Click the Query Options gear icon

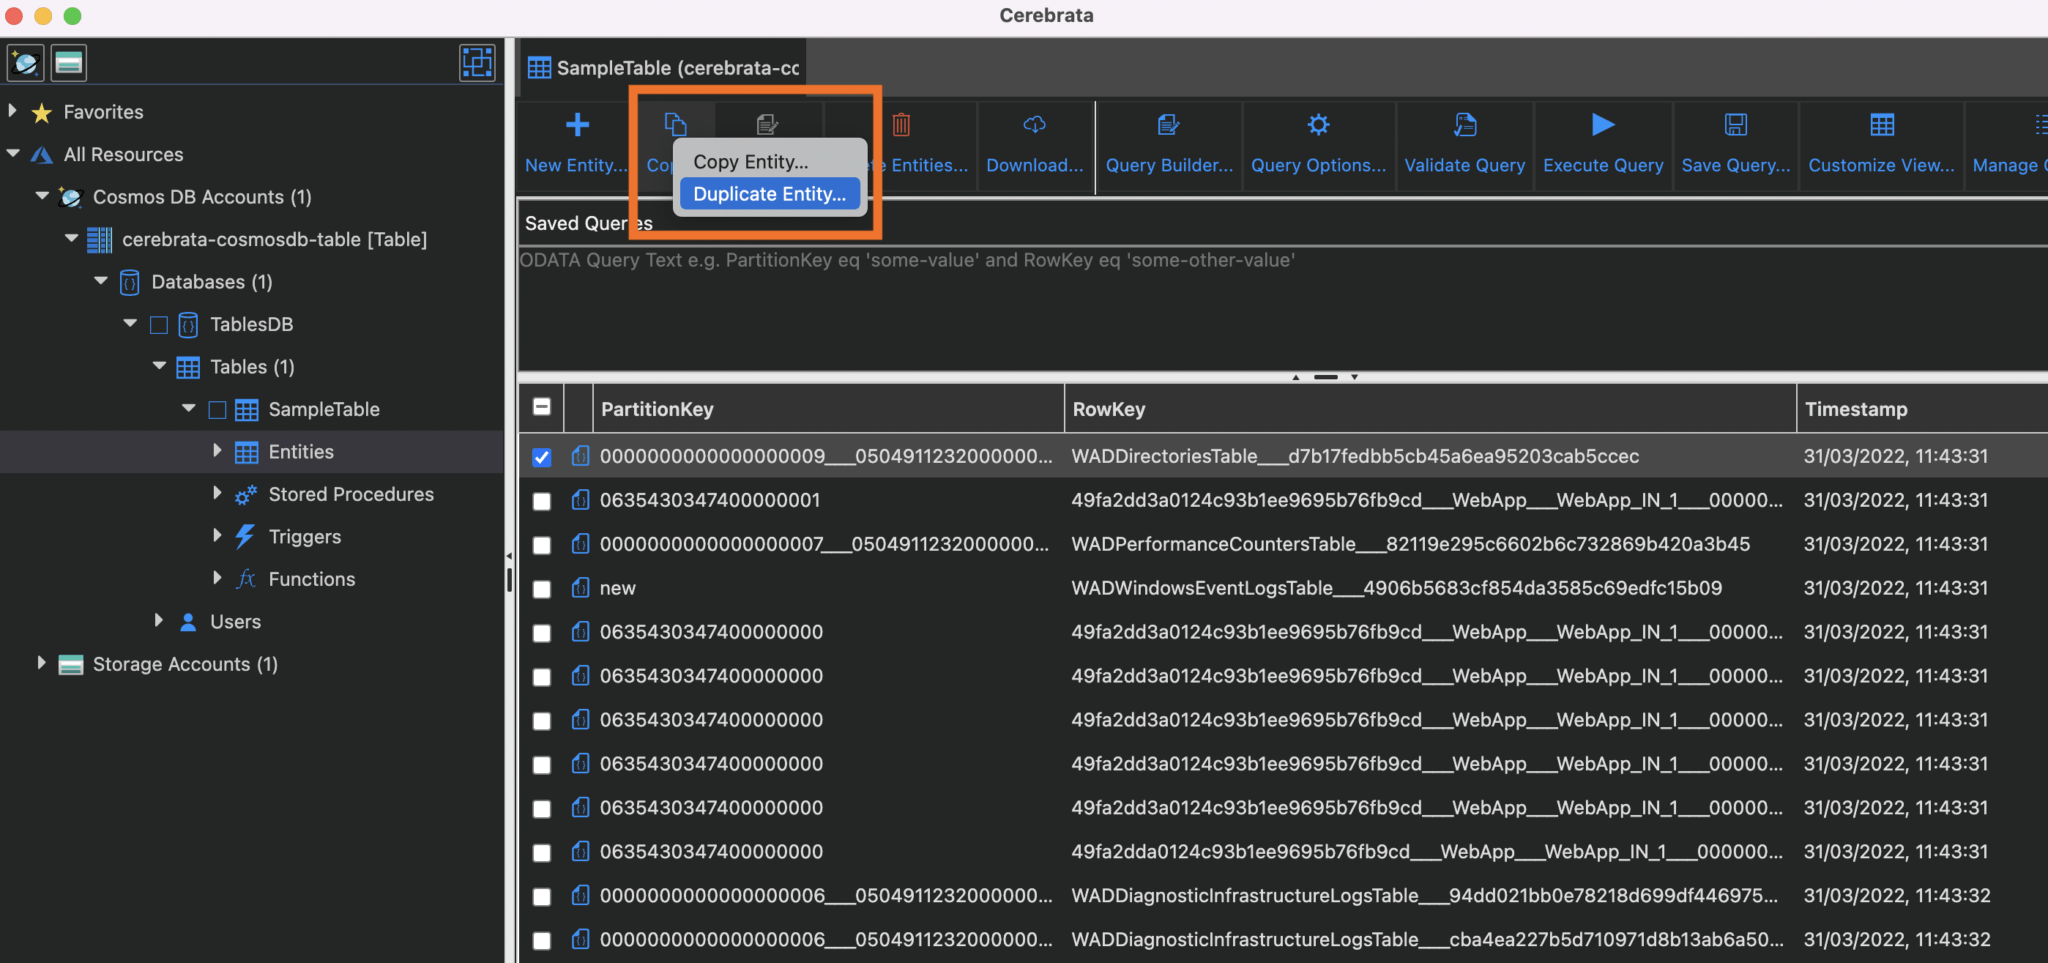pos(1318,124)
